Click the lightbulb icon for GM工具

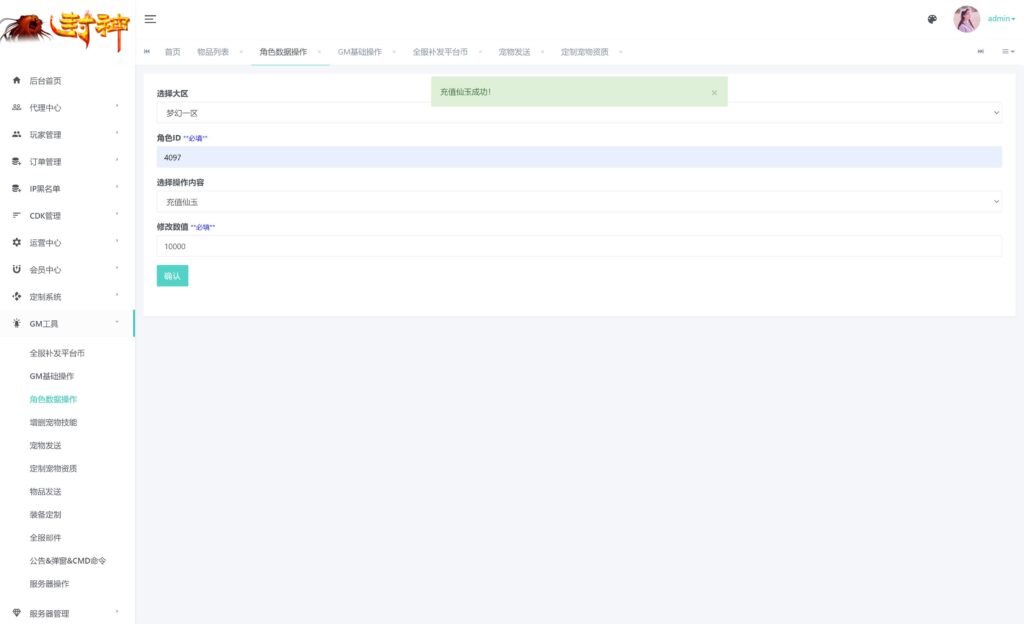click(x=16, y=323)
